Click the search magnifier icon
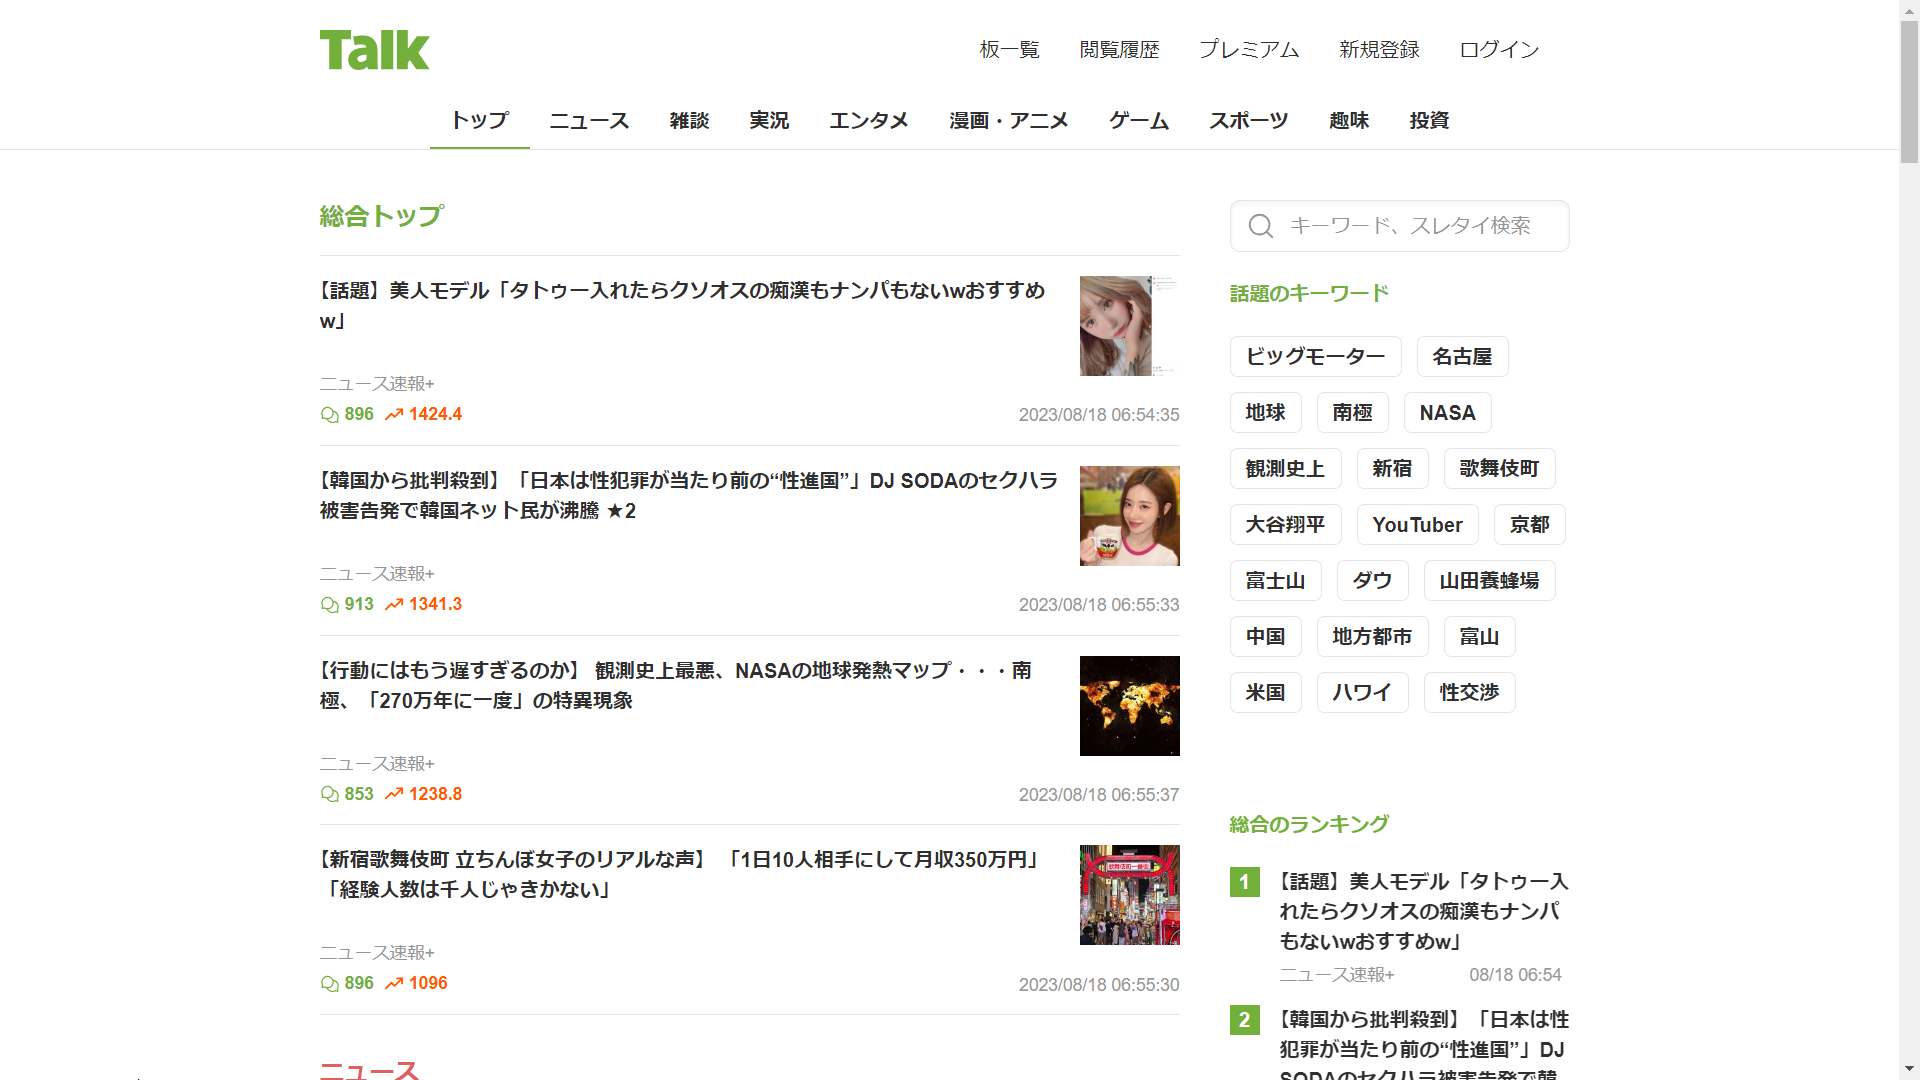 pyautogui.click(x=1261, y=226)
